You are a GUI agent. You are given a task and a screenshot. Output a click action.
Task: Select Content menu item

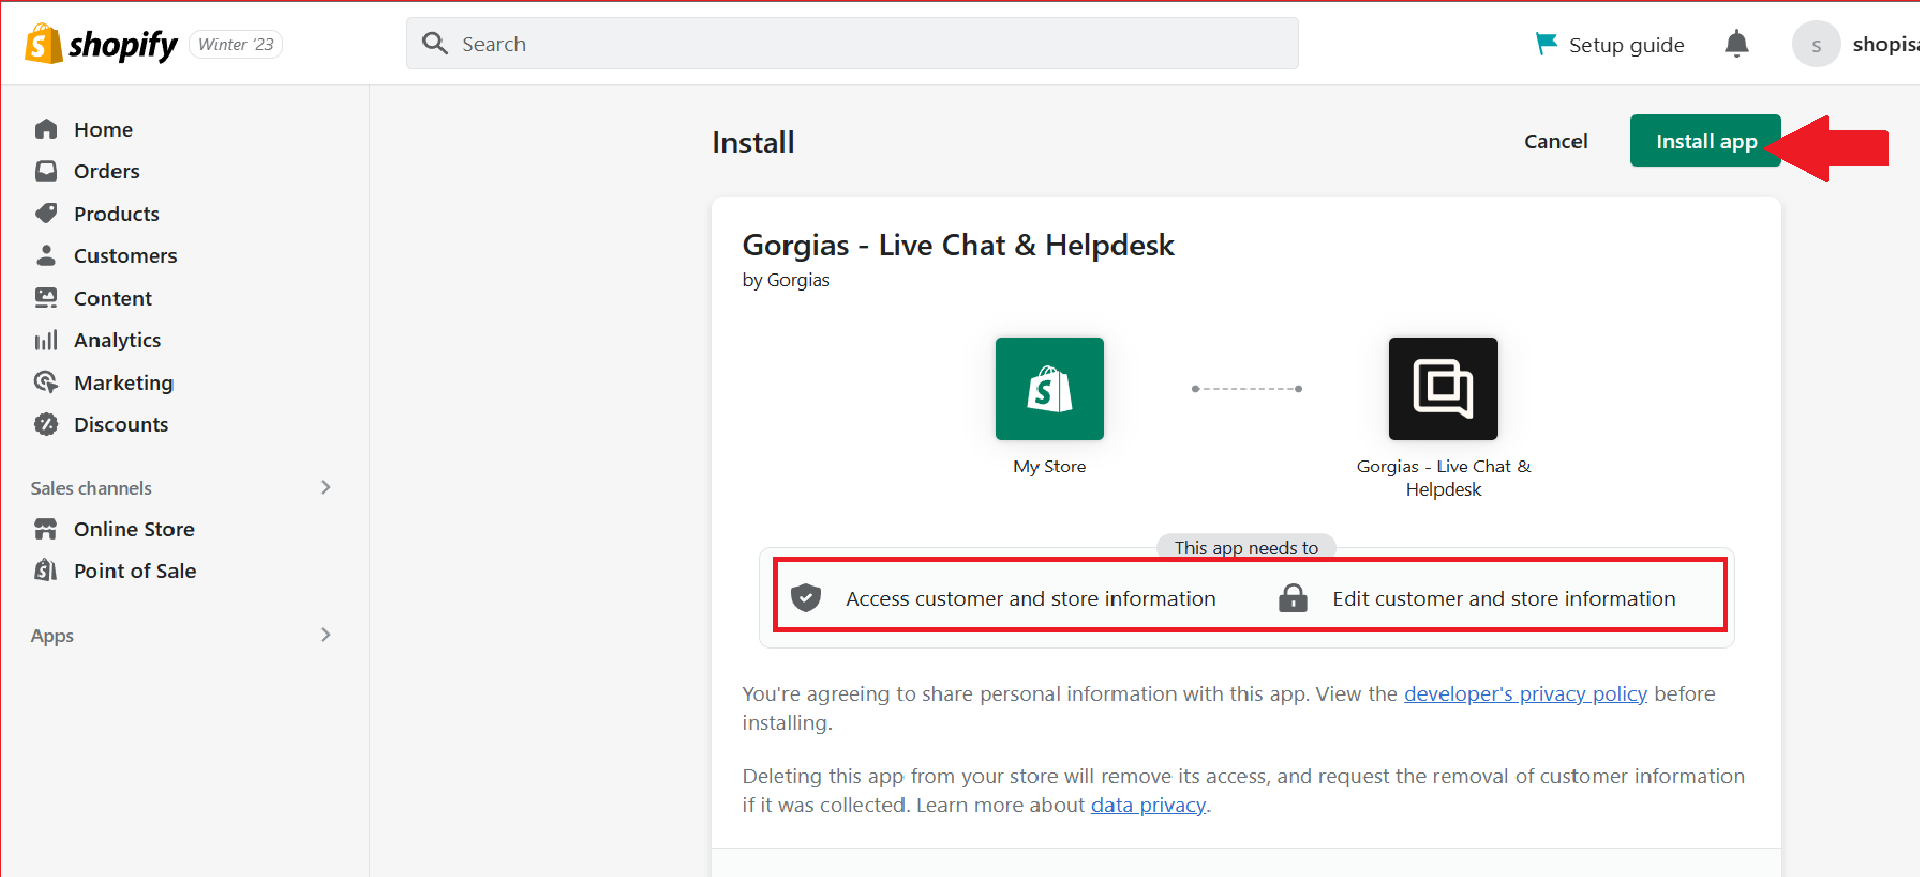pyautogui.click(x=113, y=298)
